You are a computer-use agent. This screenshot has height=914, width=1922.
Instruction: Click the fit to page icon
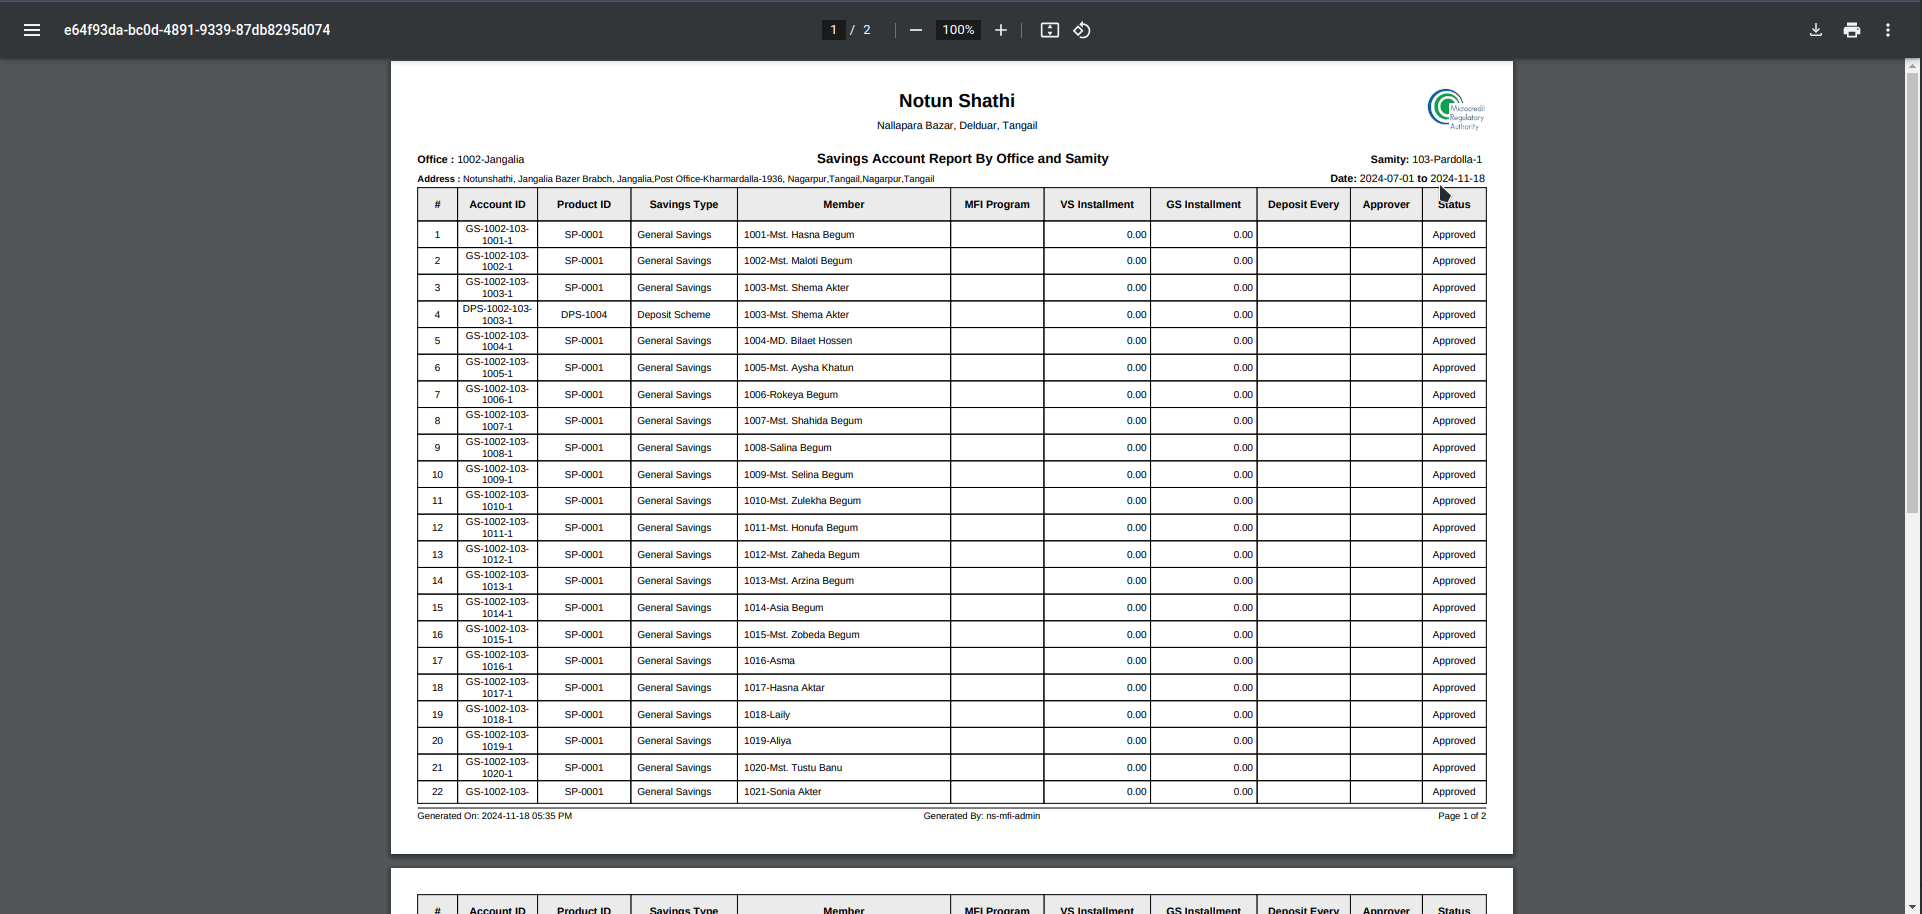(x=1049, y=30)
